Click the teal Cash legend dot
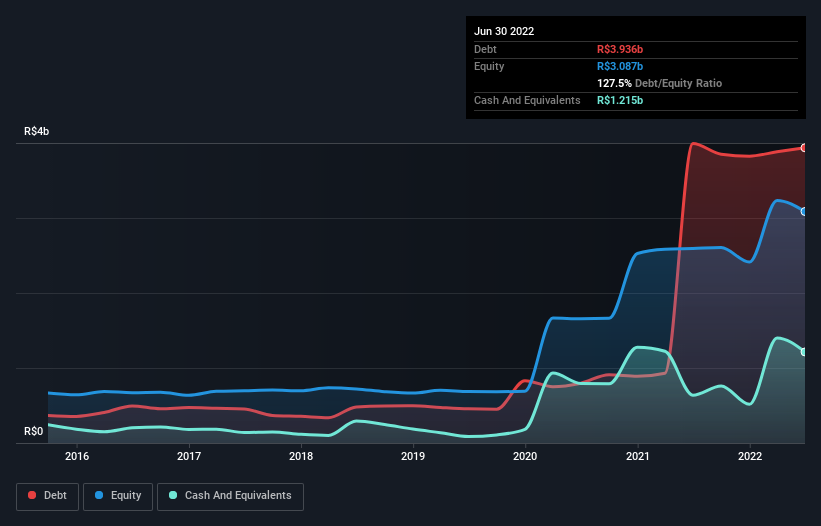This screenshot has width=821, height=526. coord(173,495)
